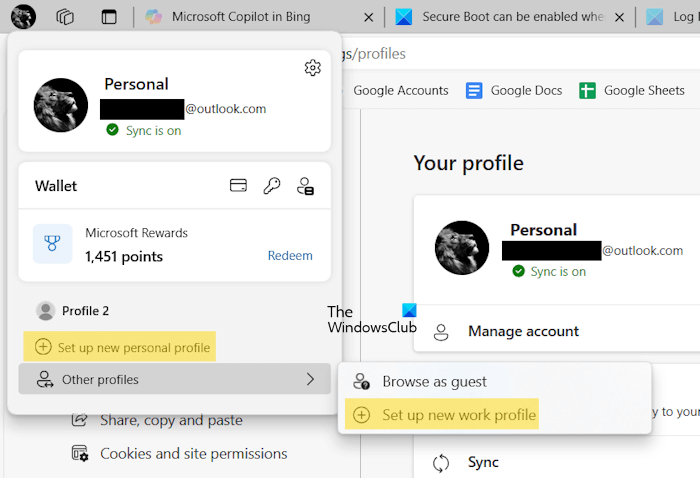Select Browse as guest
Image resolution: width=700 pixels, height=478 pixels.
434,381
